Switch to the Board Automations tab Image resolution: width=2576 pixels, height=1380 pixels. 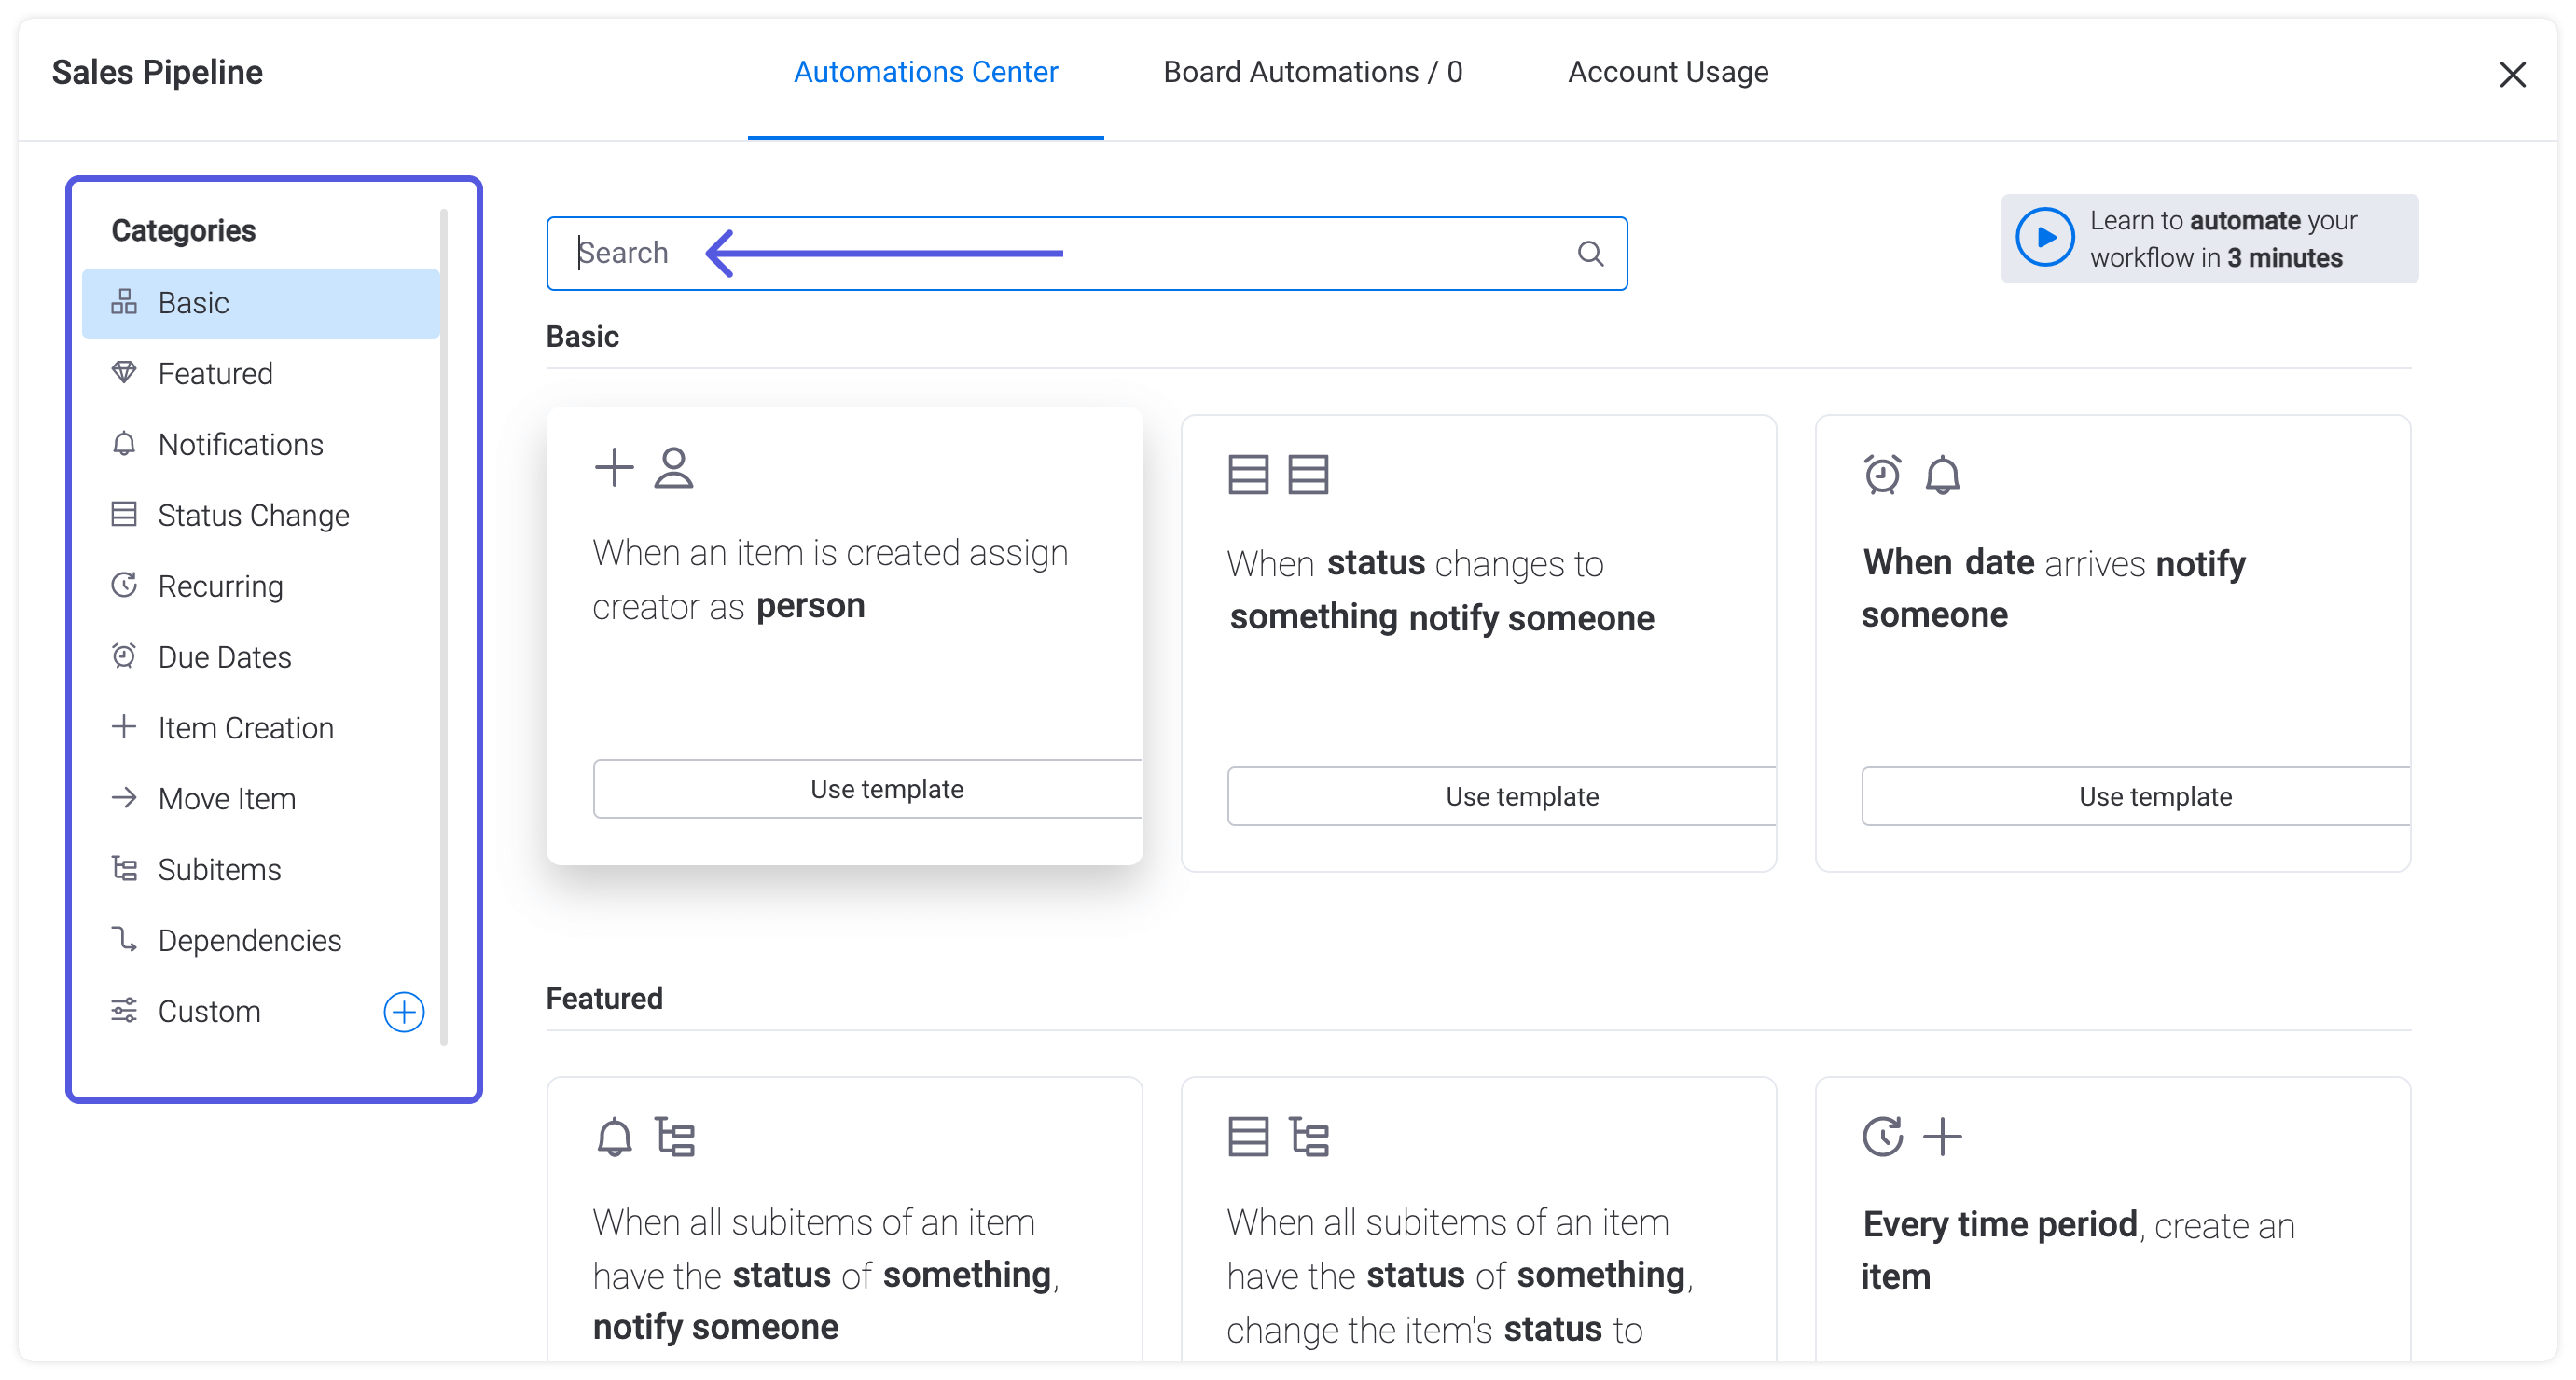click(1313, 71)
